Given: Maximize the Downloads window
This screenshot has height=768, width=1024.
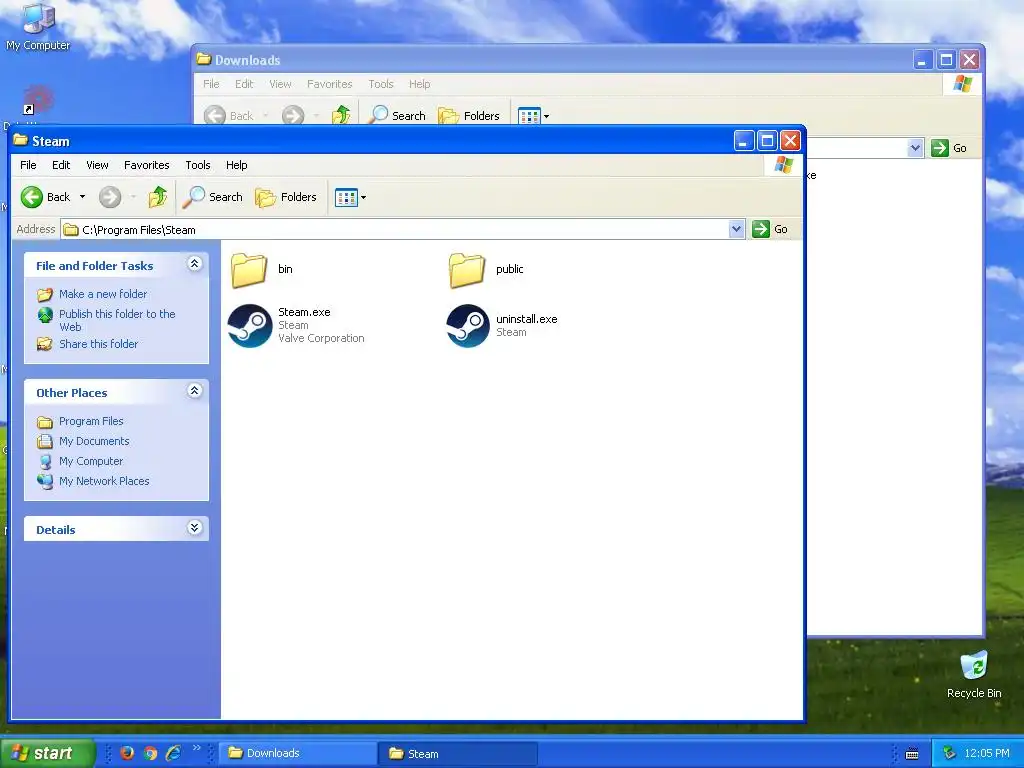Looking at the screenshot, I should pyautogui.click(x=946, y=60).
